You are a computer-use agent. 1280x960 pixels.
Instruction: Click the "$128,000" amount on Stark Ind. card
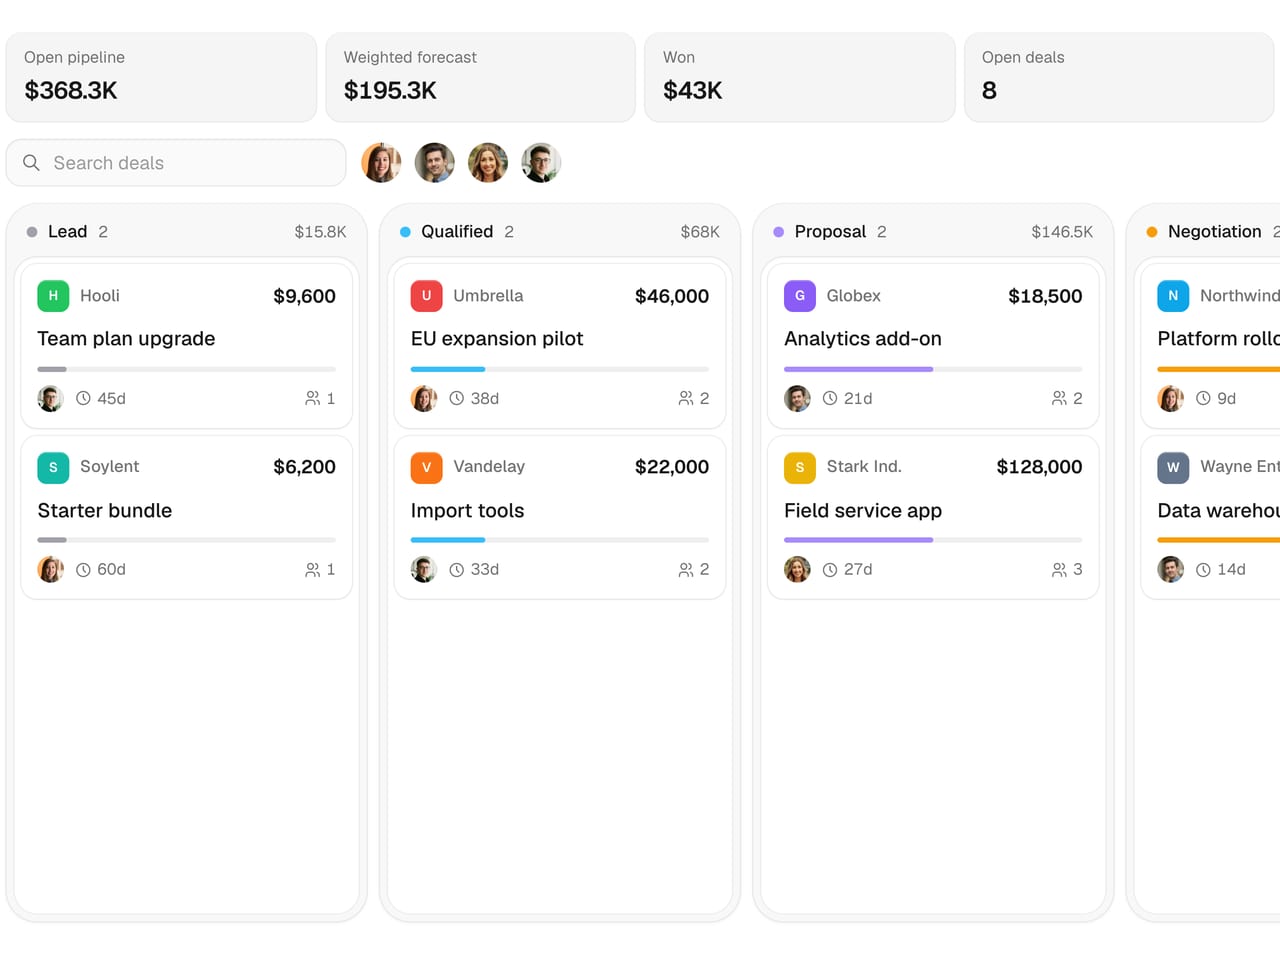1039,467
